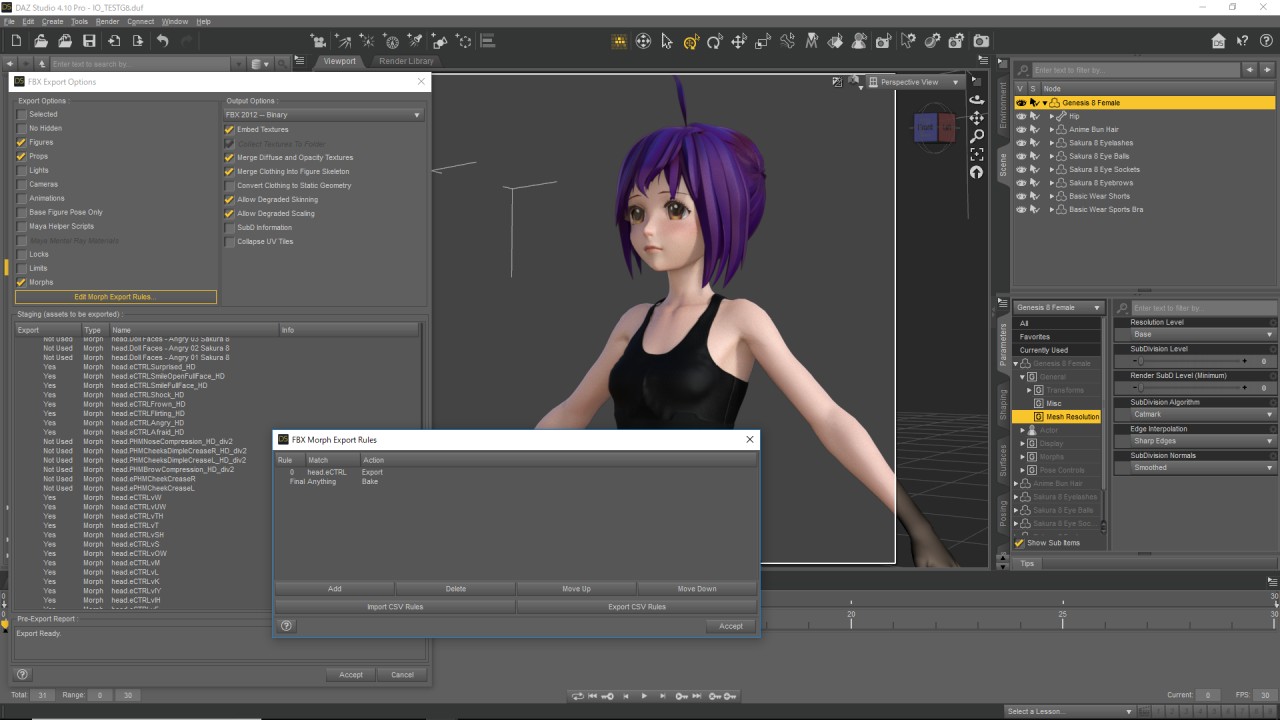The width and height of the screenshot is (1280, 720).
Task: Toggle visibility of Basic Wear Shorts
Action: pyautogui.click(x=1021, y=196)
